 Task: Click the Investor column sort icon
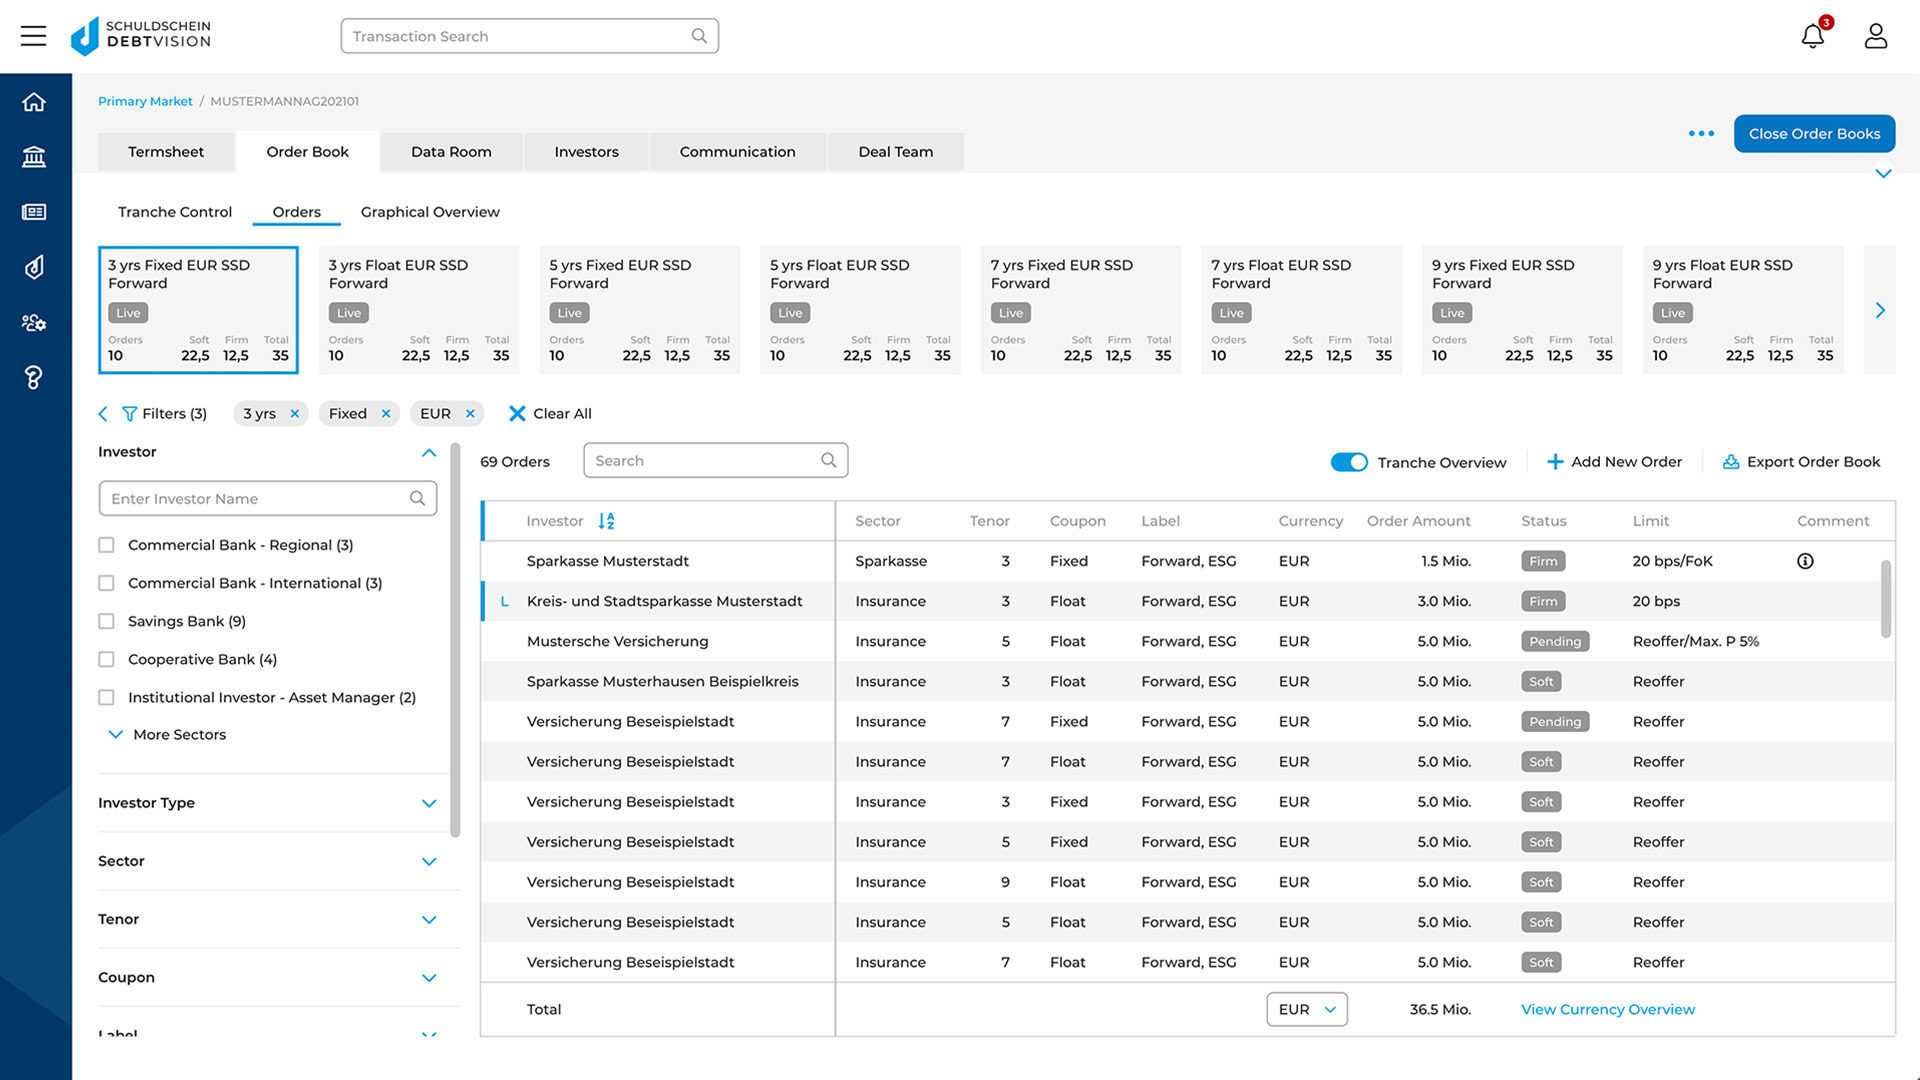(606, 521)
